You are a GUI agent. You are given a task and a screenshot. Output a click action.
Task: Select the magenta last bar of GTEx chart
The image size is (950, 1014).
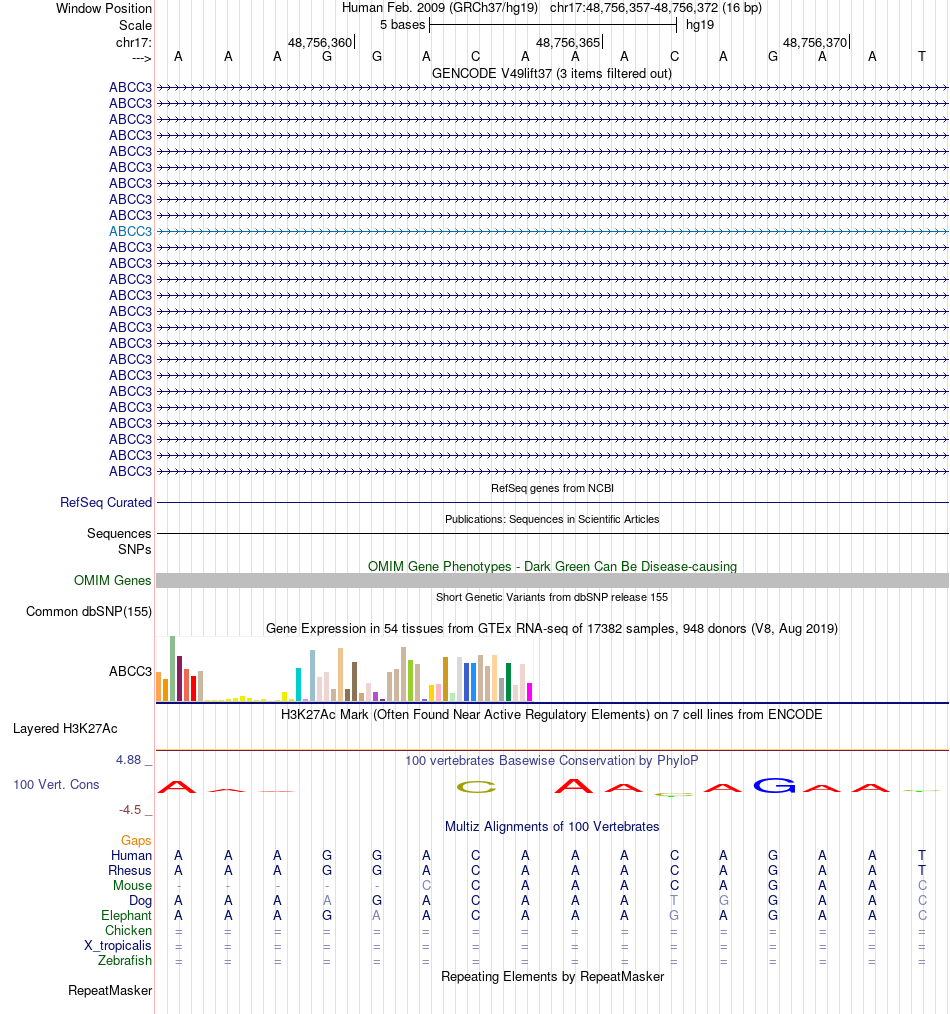click(530, 692)
